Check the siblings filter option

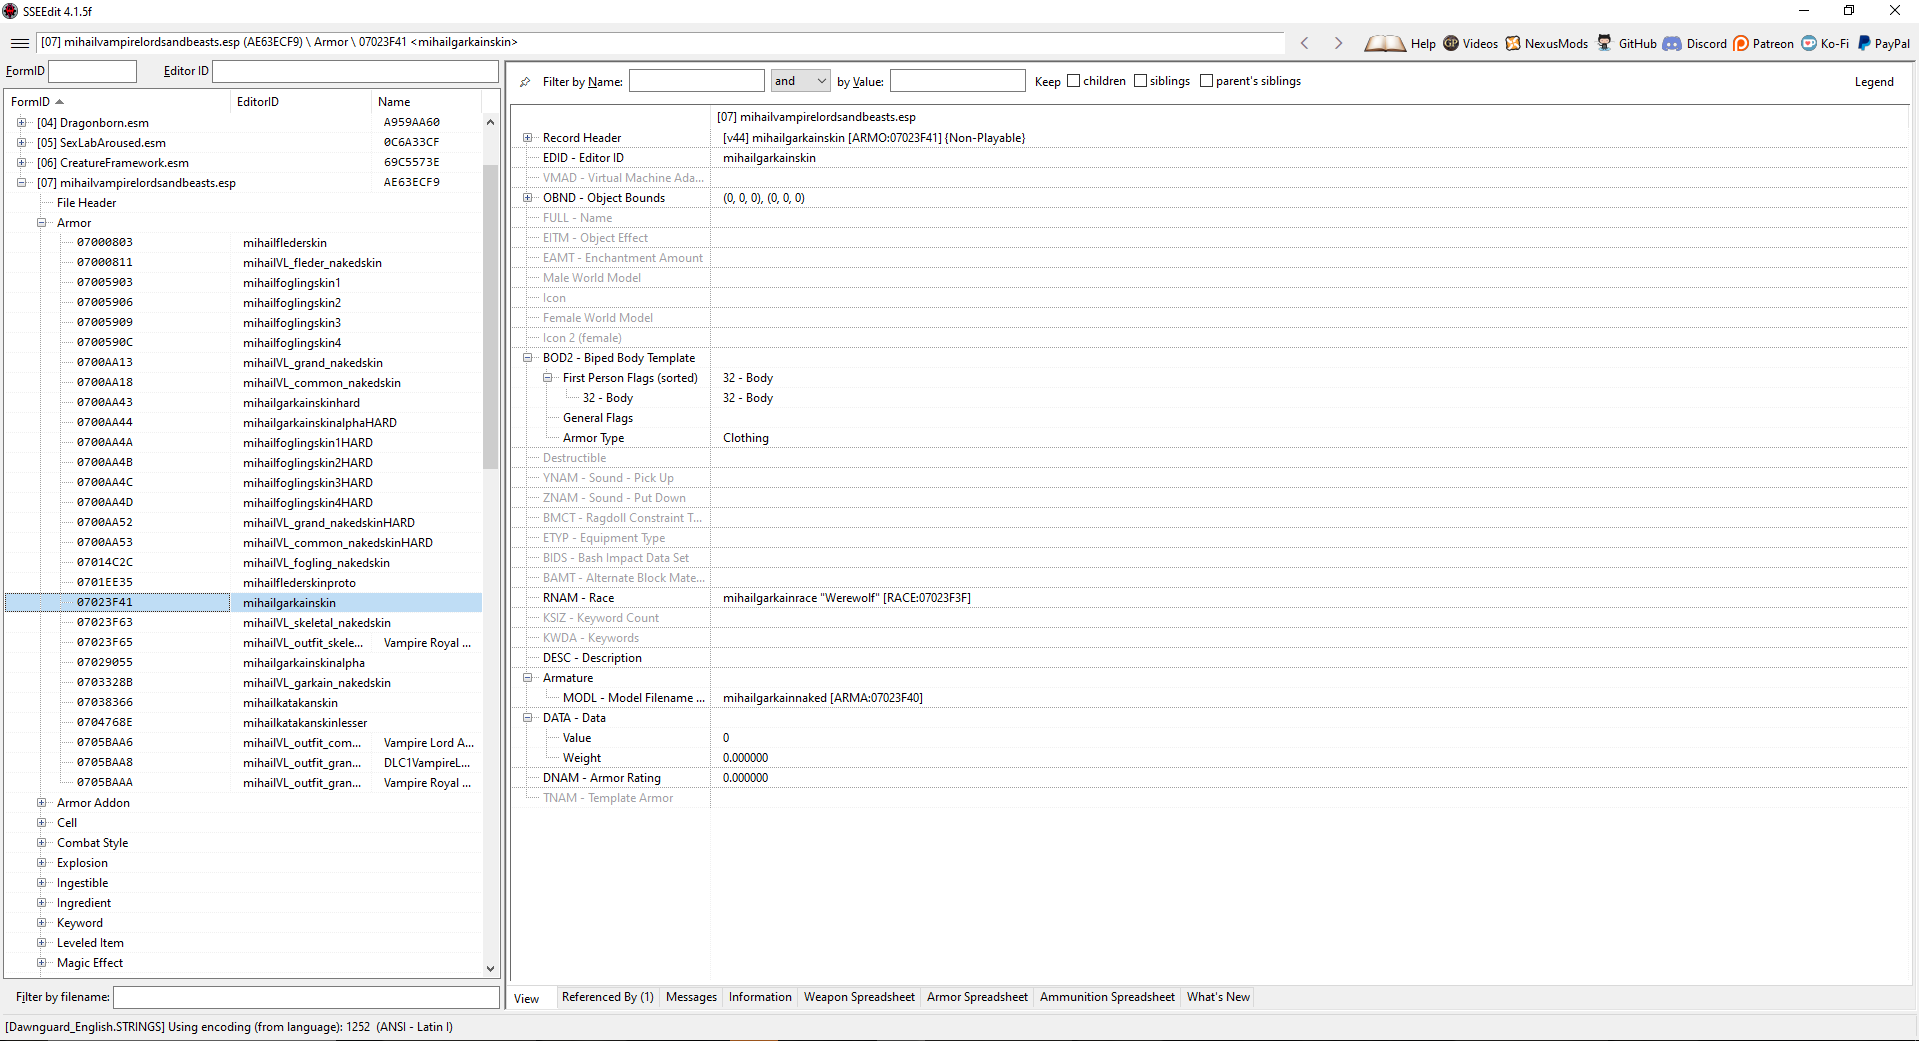[1139, 80]
